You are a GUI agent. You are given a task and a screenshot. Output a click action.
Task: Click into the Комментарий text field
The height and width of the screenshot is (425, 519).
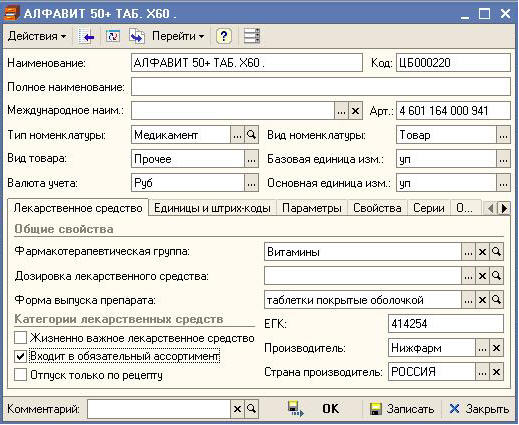coord(159,409)
